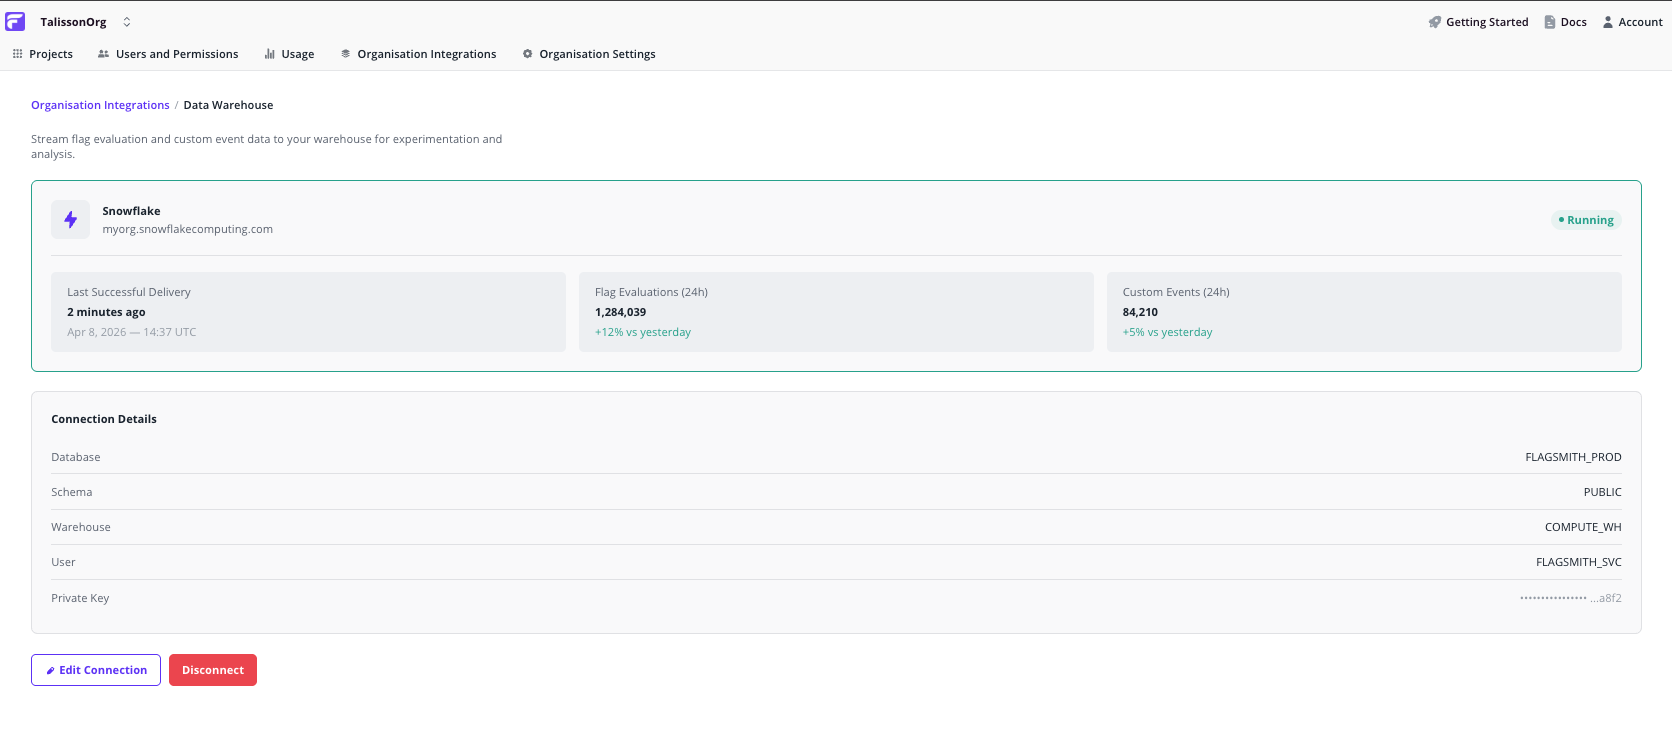
Task: Click the Connection Details heading
Action: [x=104, y=419]
